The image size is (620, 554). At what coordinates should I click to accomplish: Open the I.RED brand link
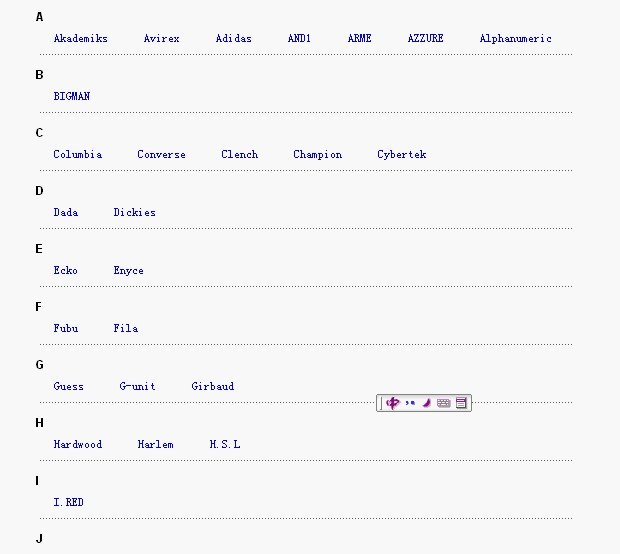click(x=68, y=503)
